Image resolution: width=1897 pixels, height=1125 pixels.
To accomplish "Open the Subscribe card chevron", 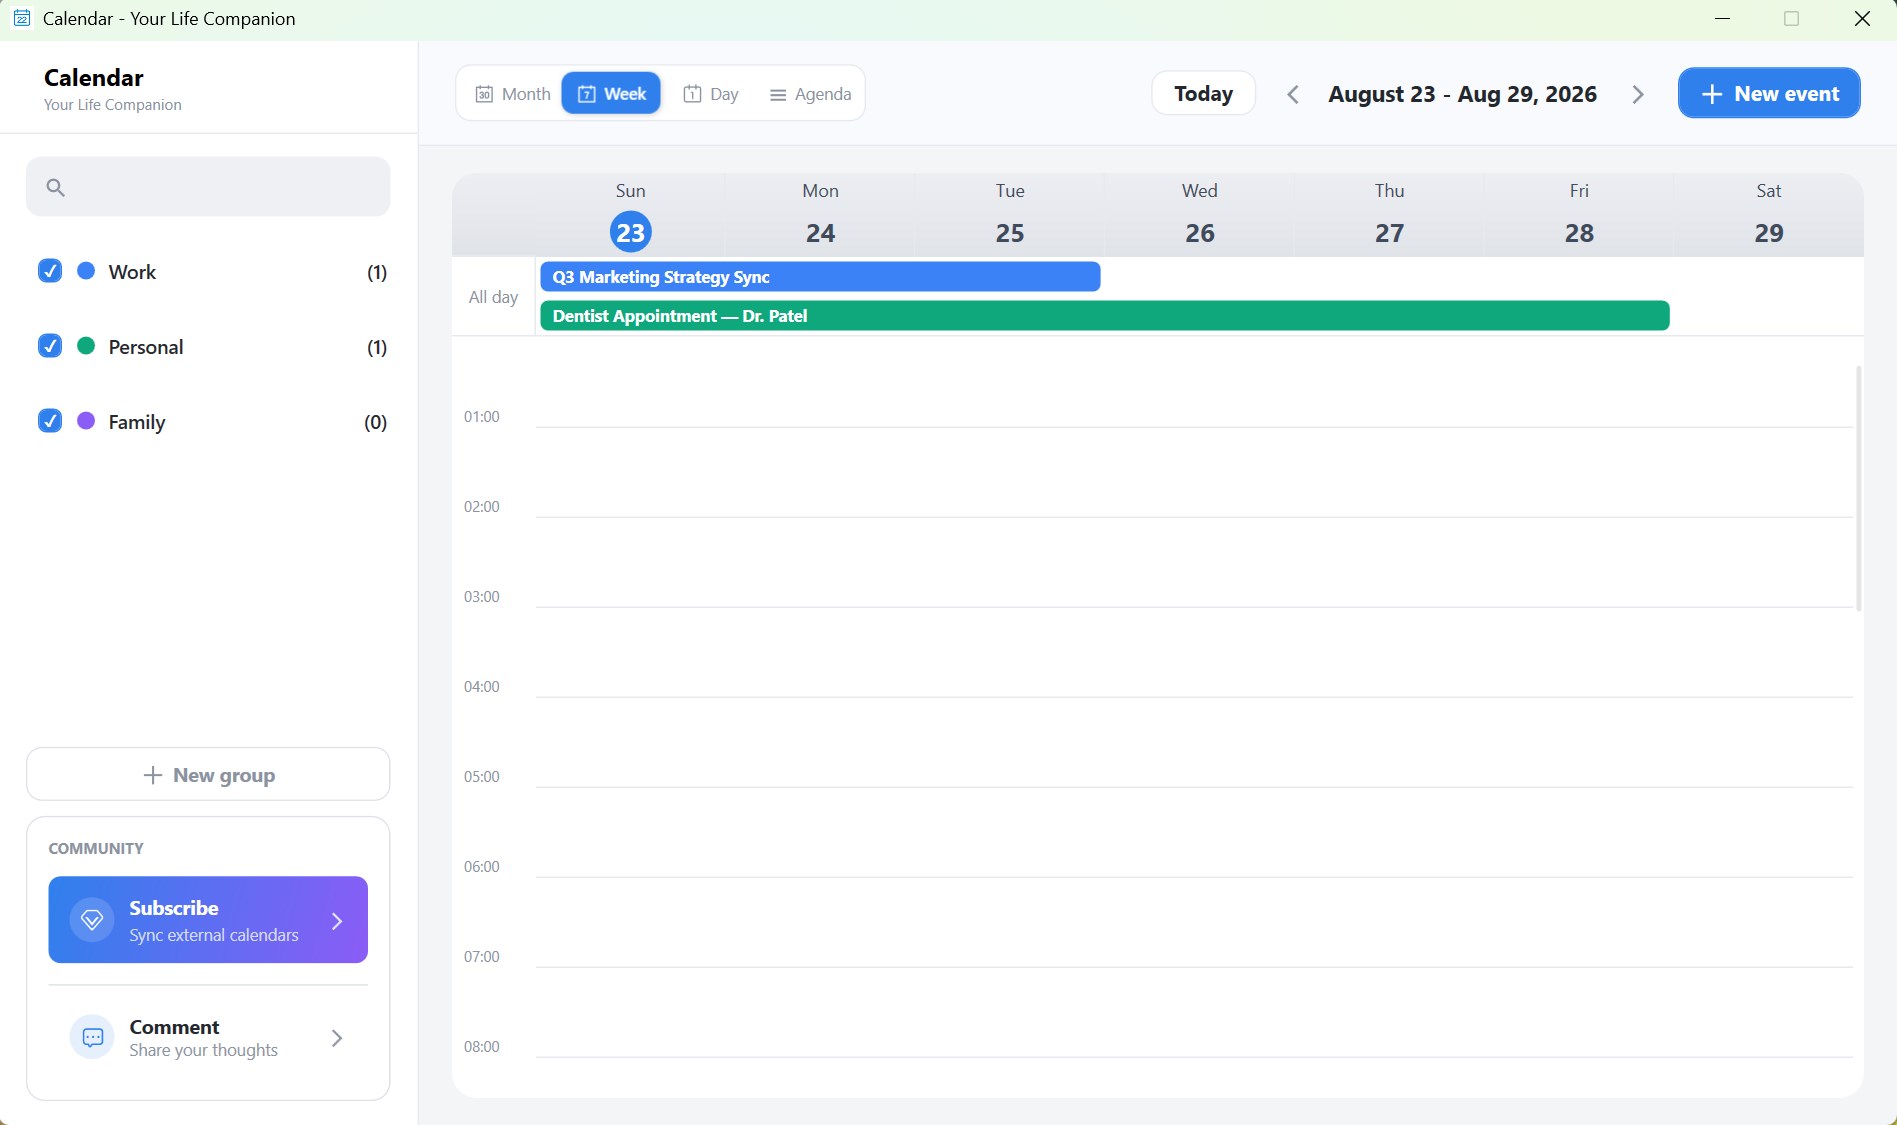I will click(x=337, y=921).
